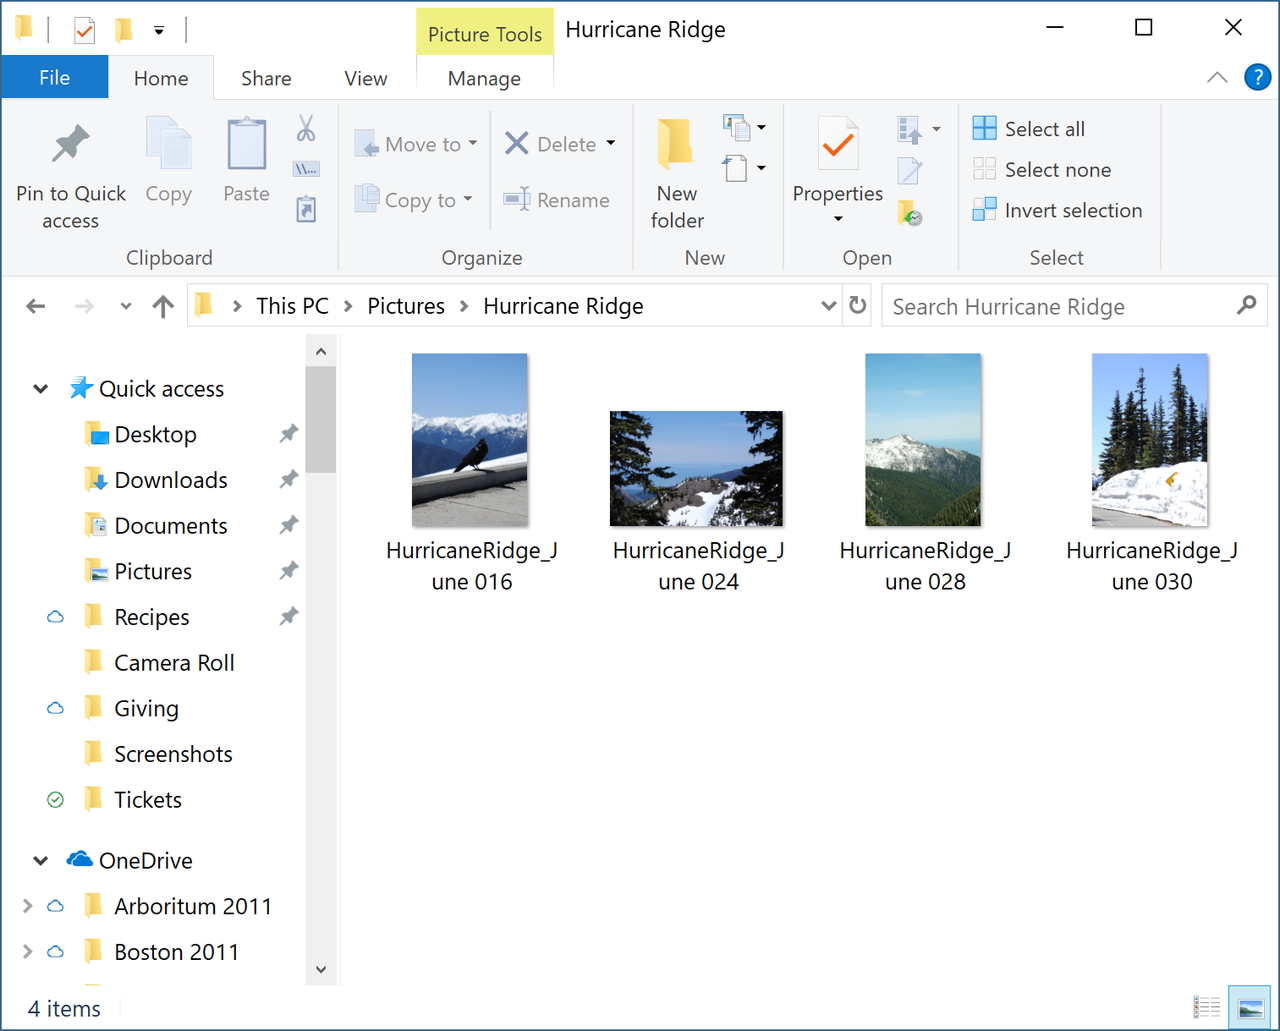Open the HurricaneRidge_June 024 photo
1280x1031 pixels.
pos(696,468)
